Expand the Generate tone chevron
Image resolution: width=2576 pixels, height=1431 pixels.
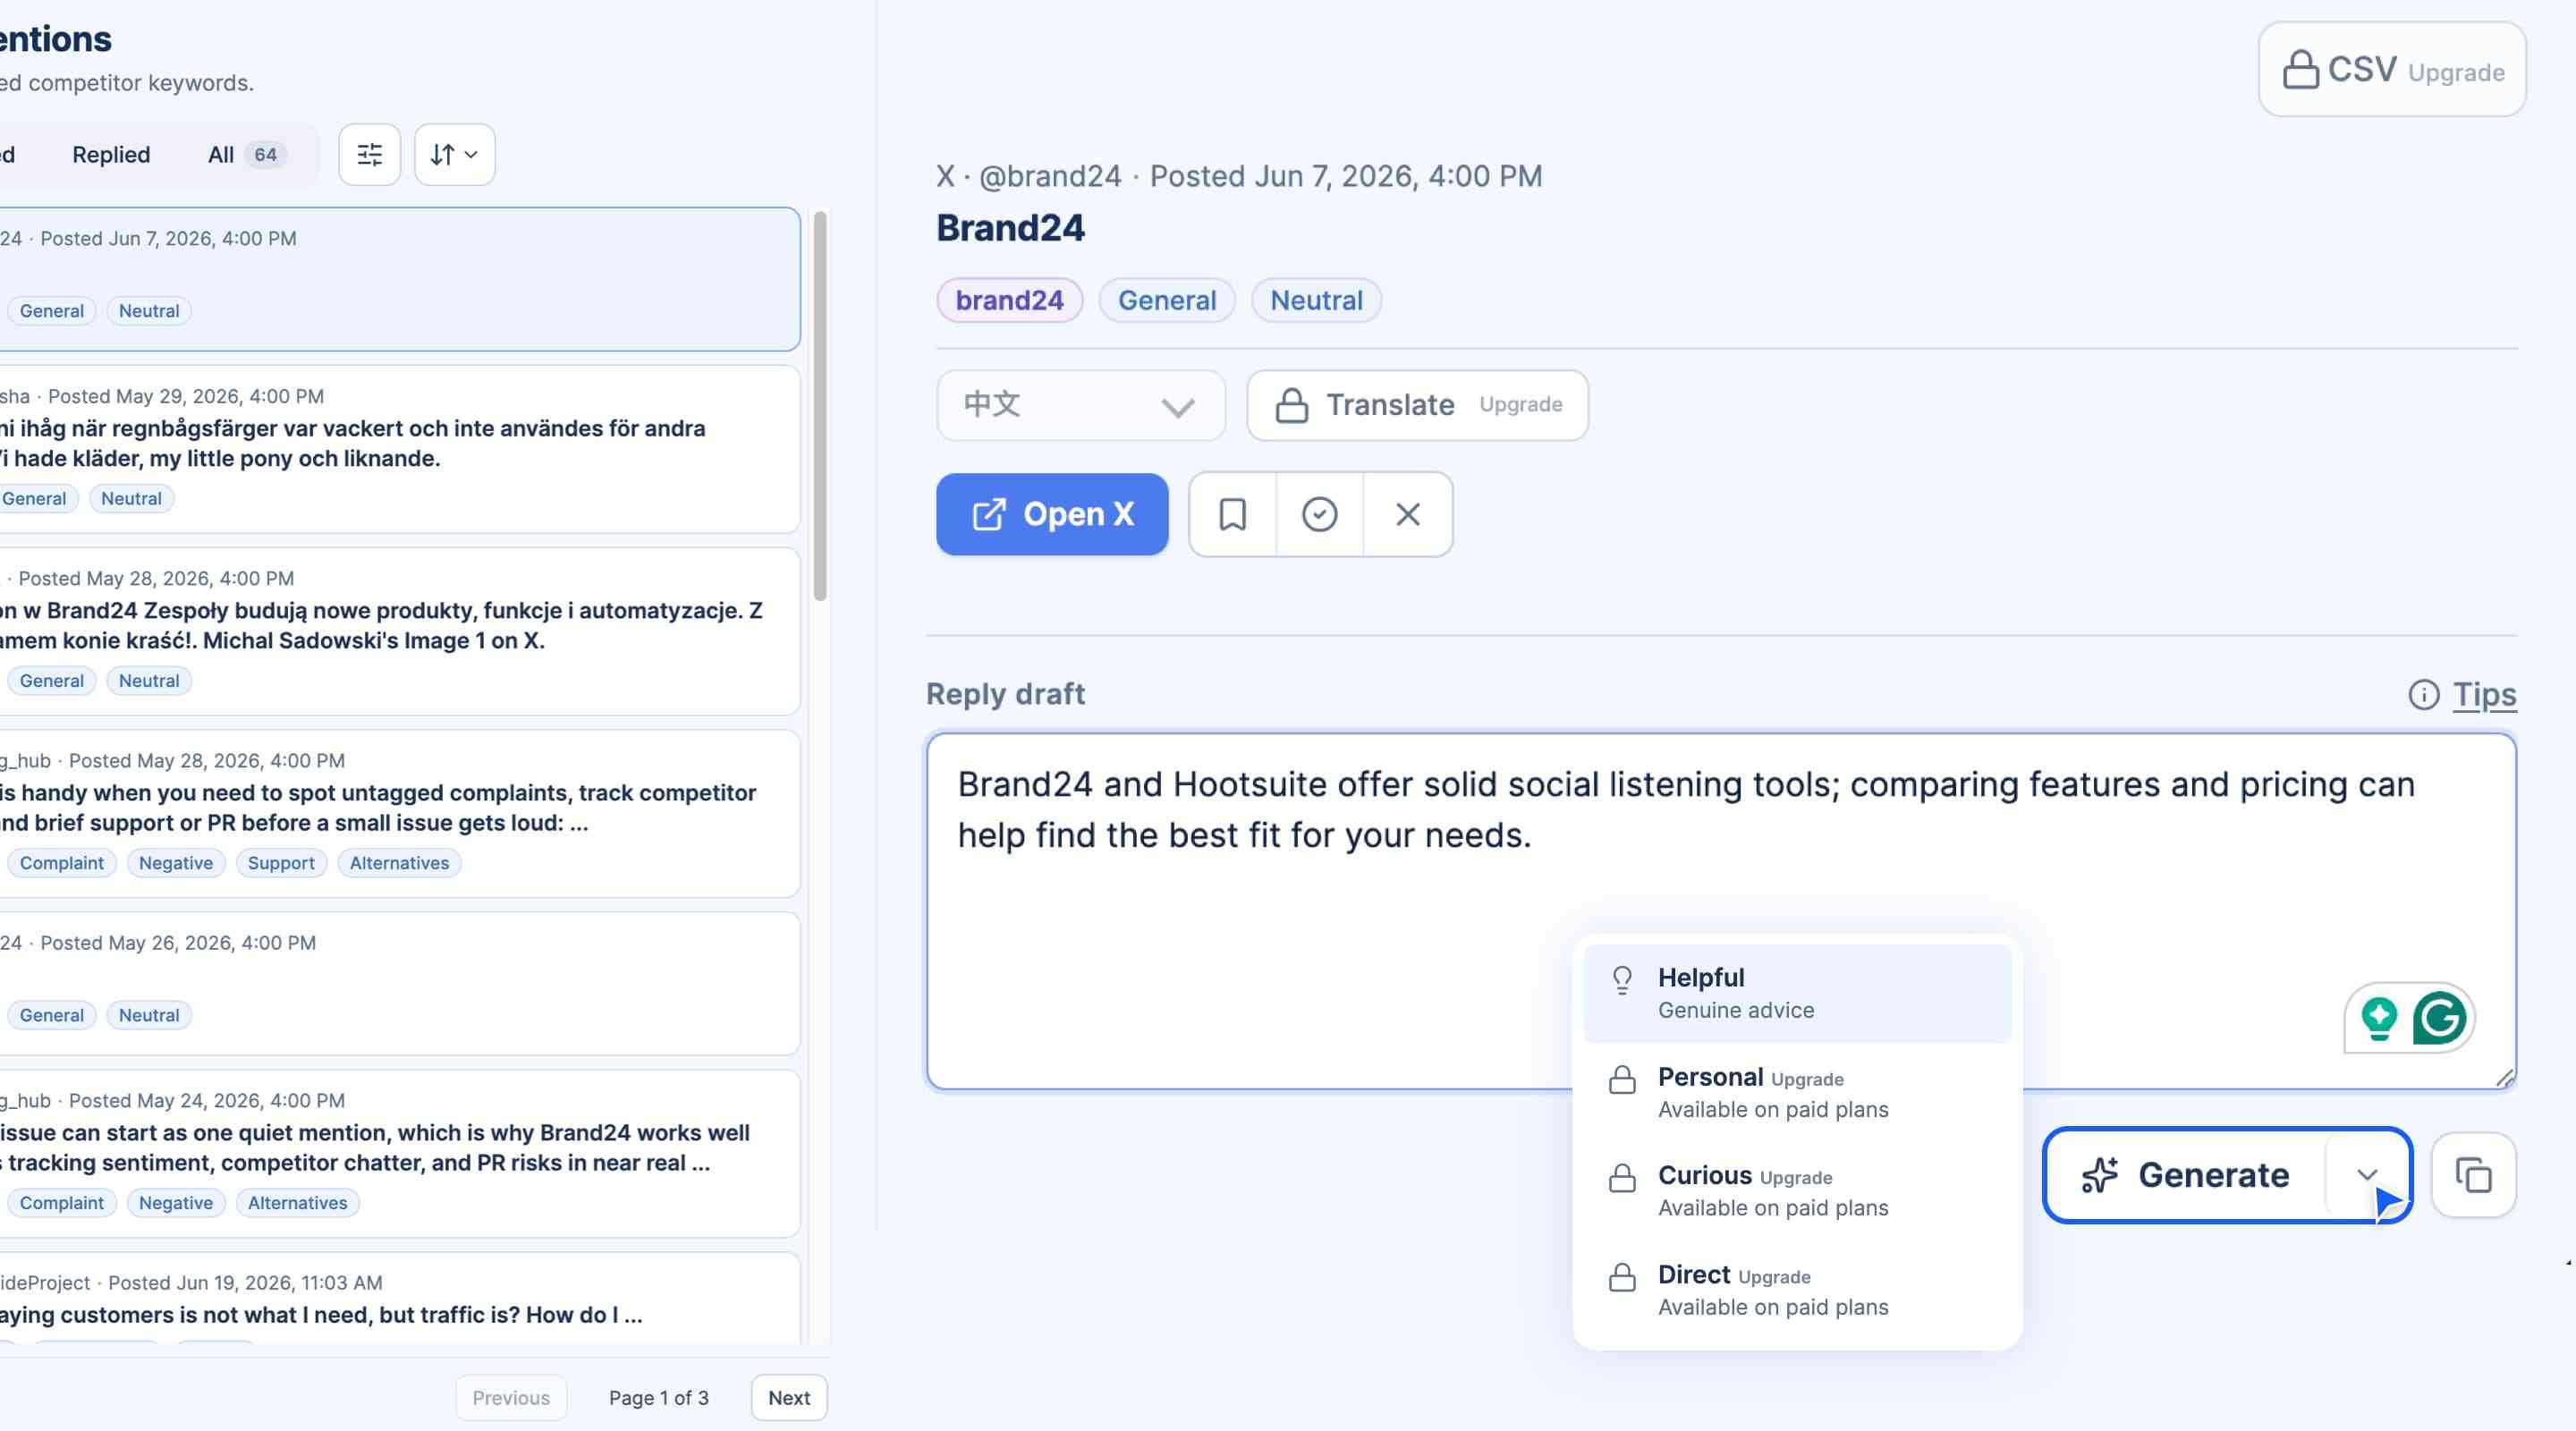[2367, 1175]
